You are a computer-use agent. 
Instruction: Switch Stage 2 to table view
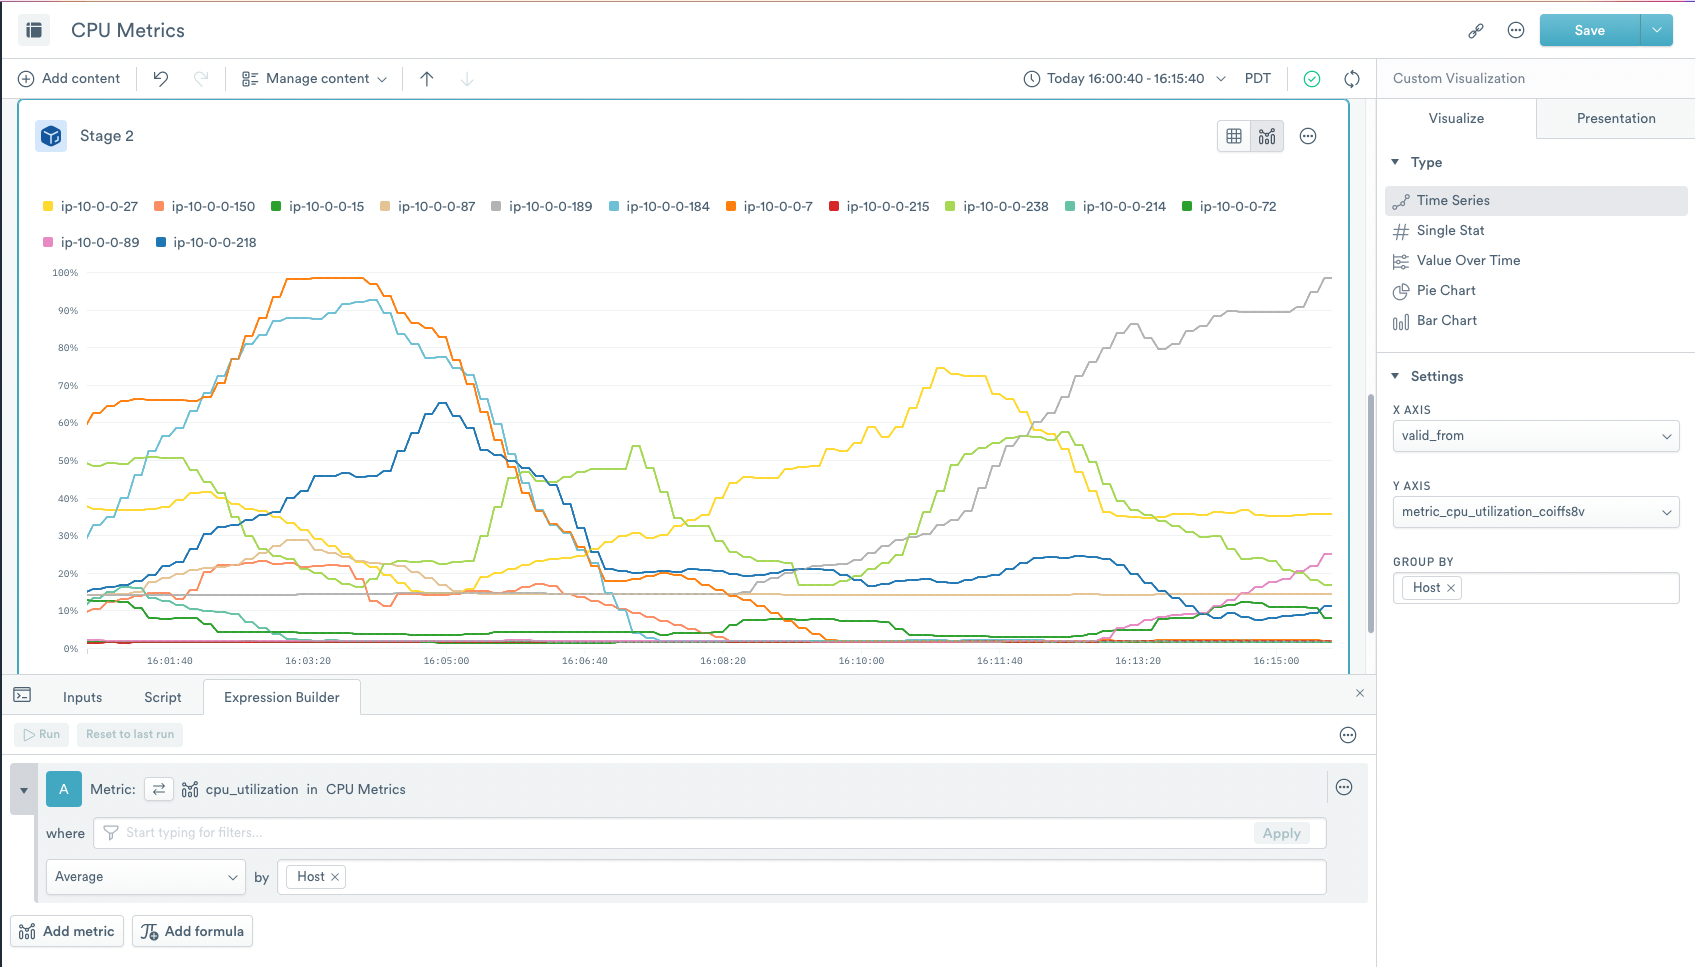point(1234,136)
